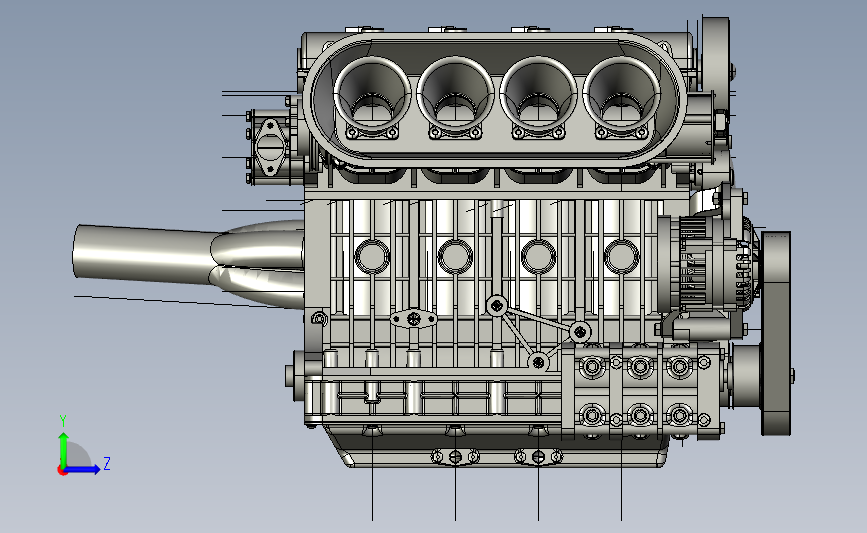Select the six-port pump block beside the pulley
Image resolution: width=867 pixels, height=533 pixels.
(x=641, y=391)
